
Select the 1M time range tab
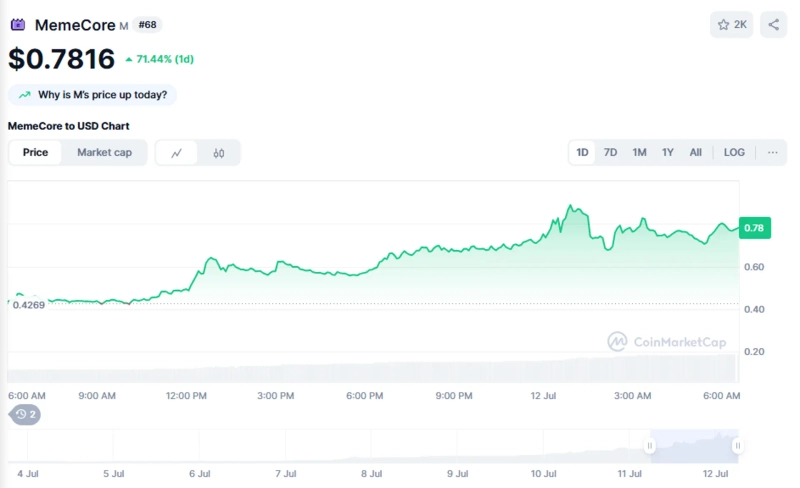pyautogui.click(x=639, y=153)
